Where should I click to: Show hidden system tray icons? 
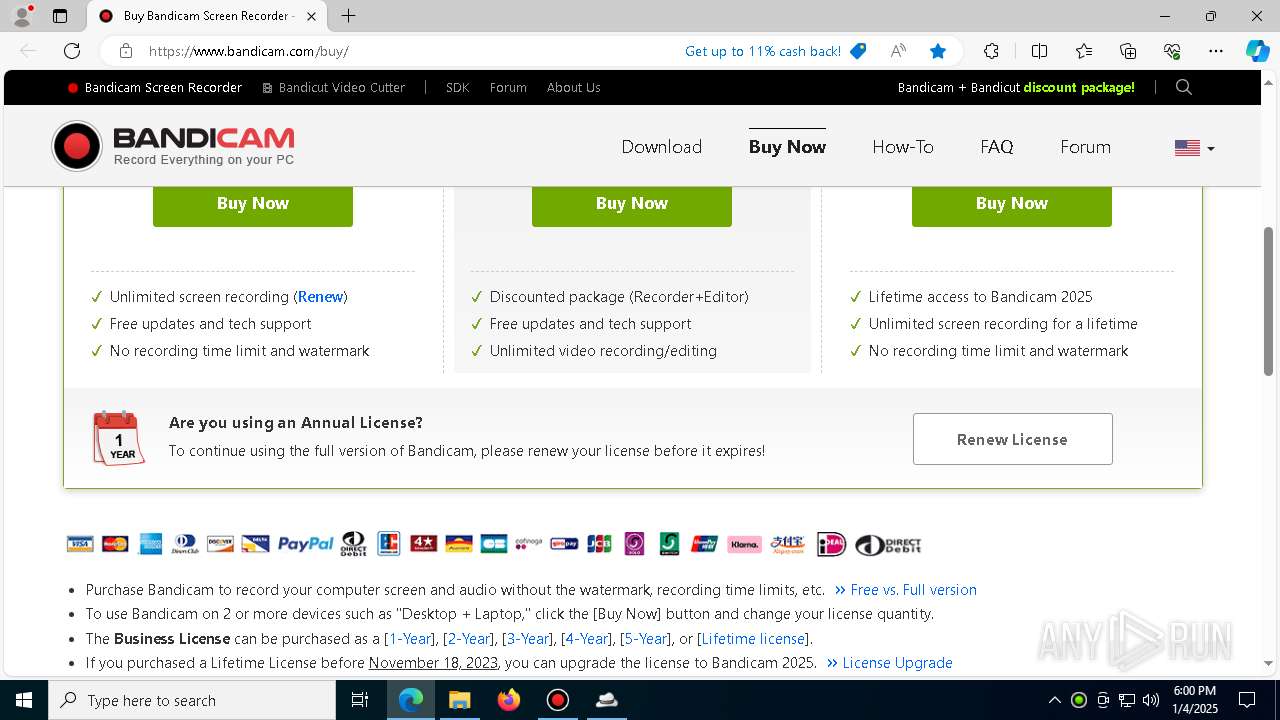[1054, 700]
